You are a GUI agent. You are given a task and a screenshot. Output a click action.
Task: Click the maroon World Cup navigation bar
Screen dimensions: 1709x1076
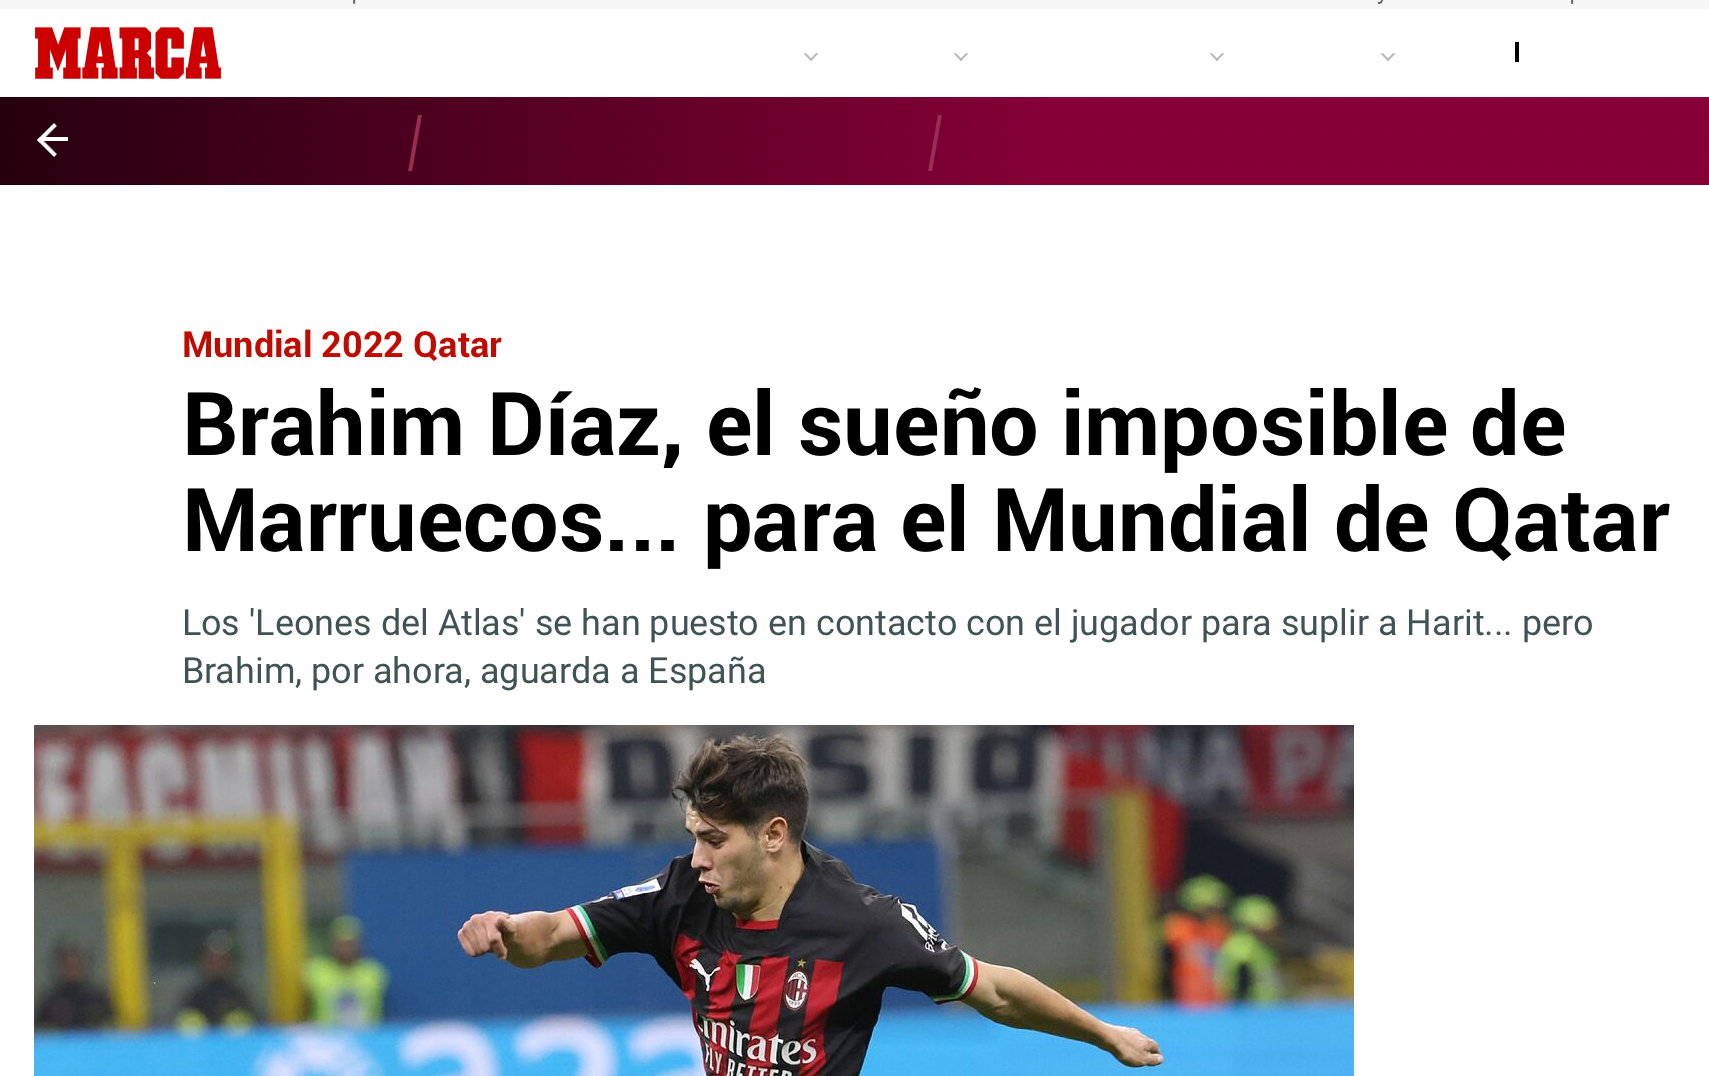pos(854,141)
